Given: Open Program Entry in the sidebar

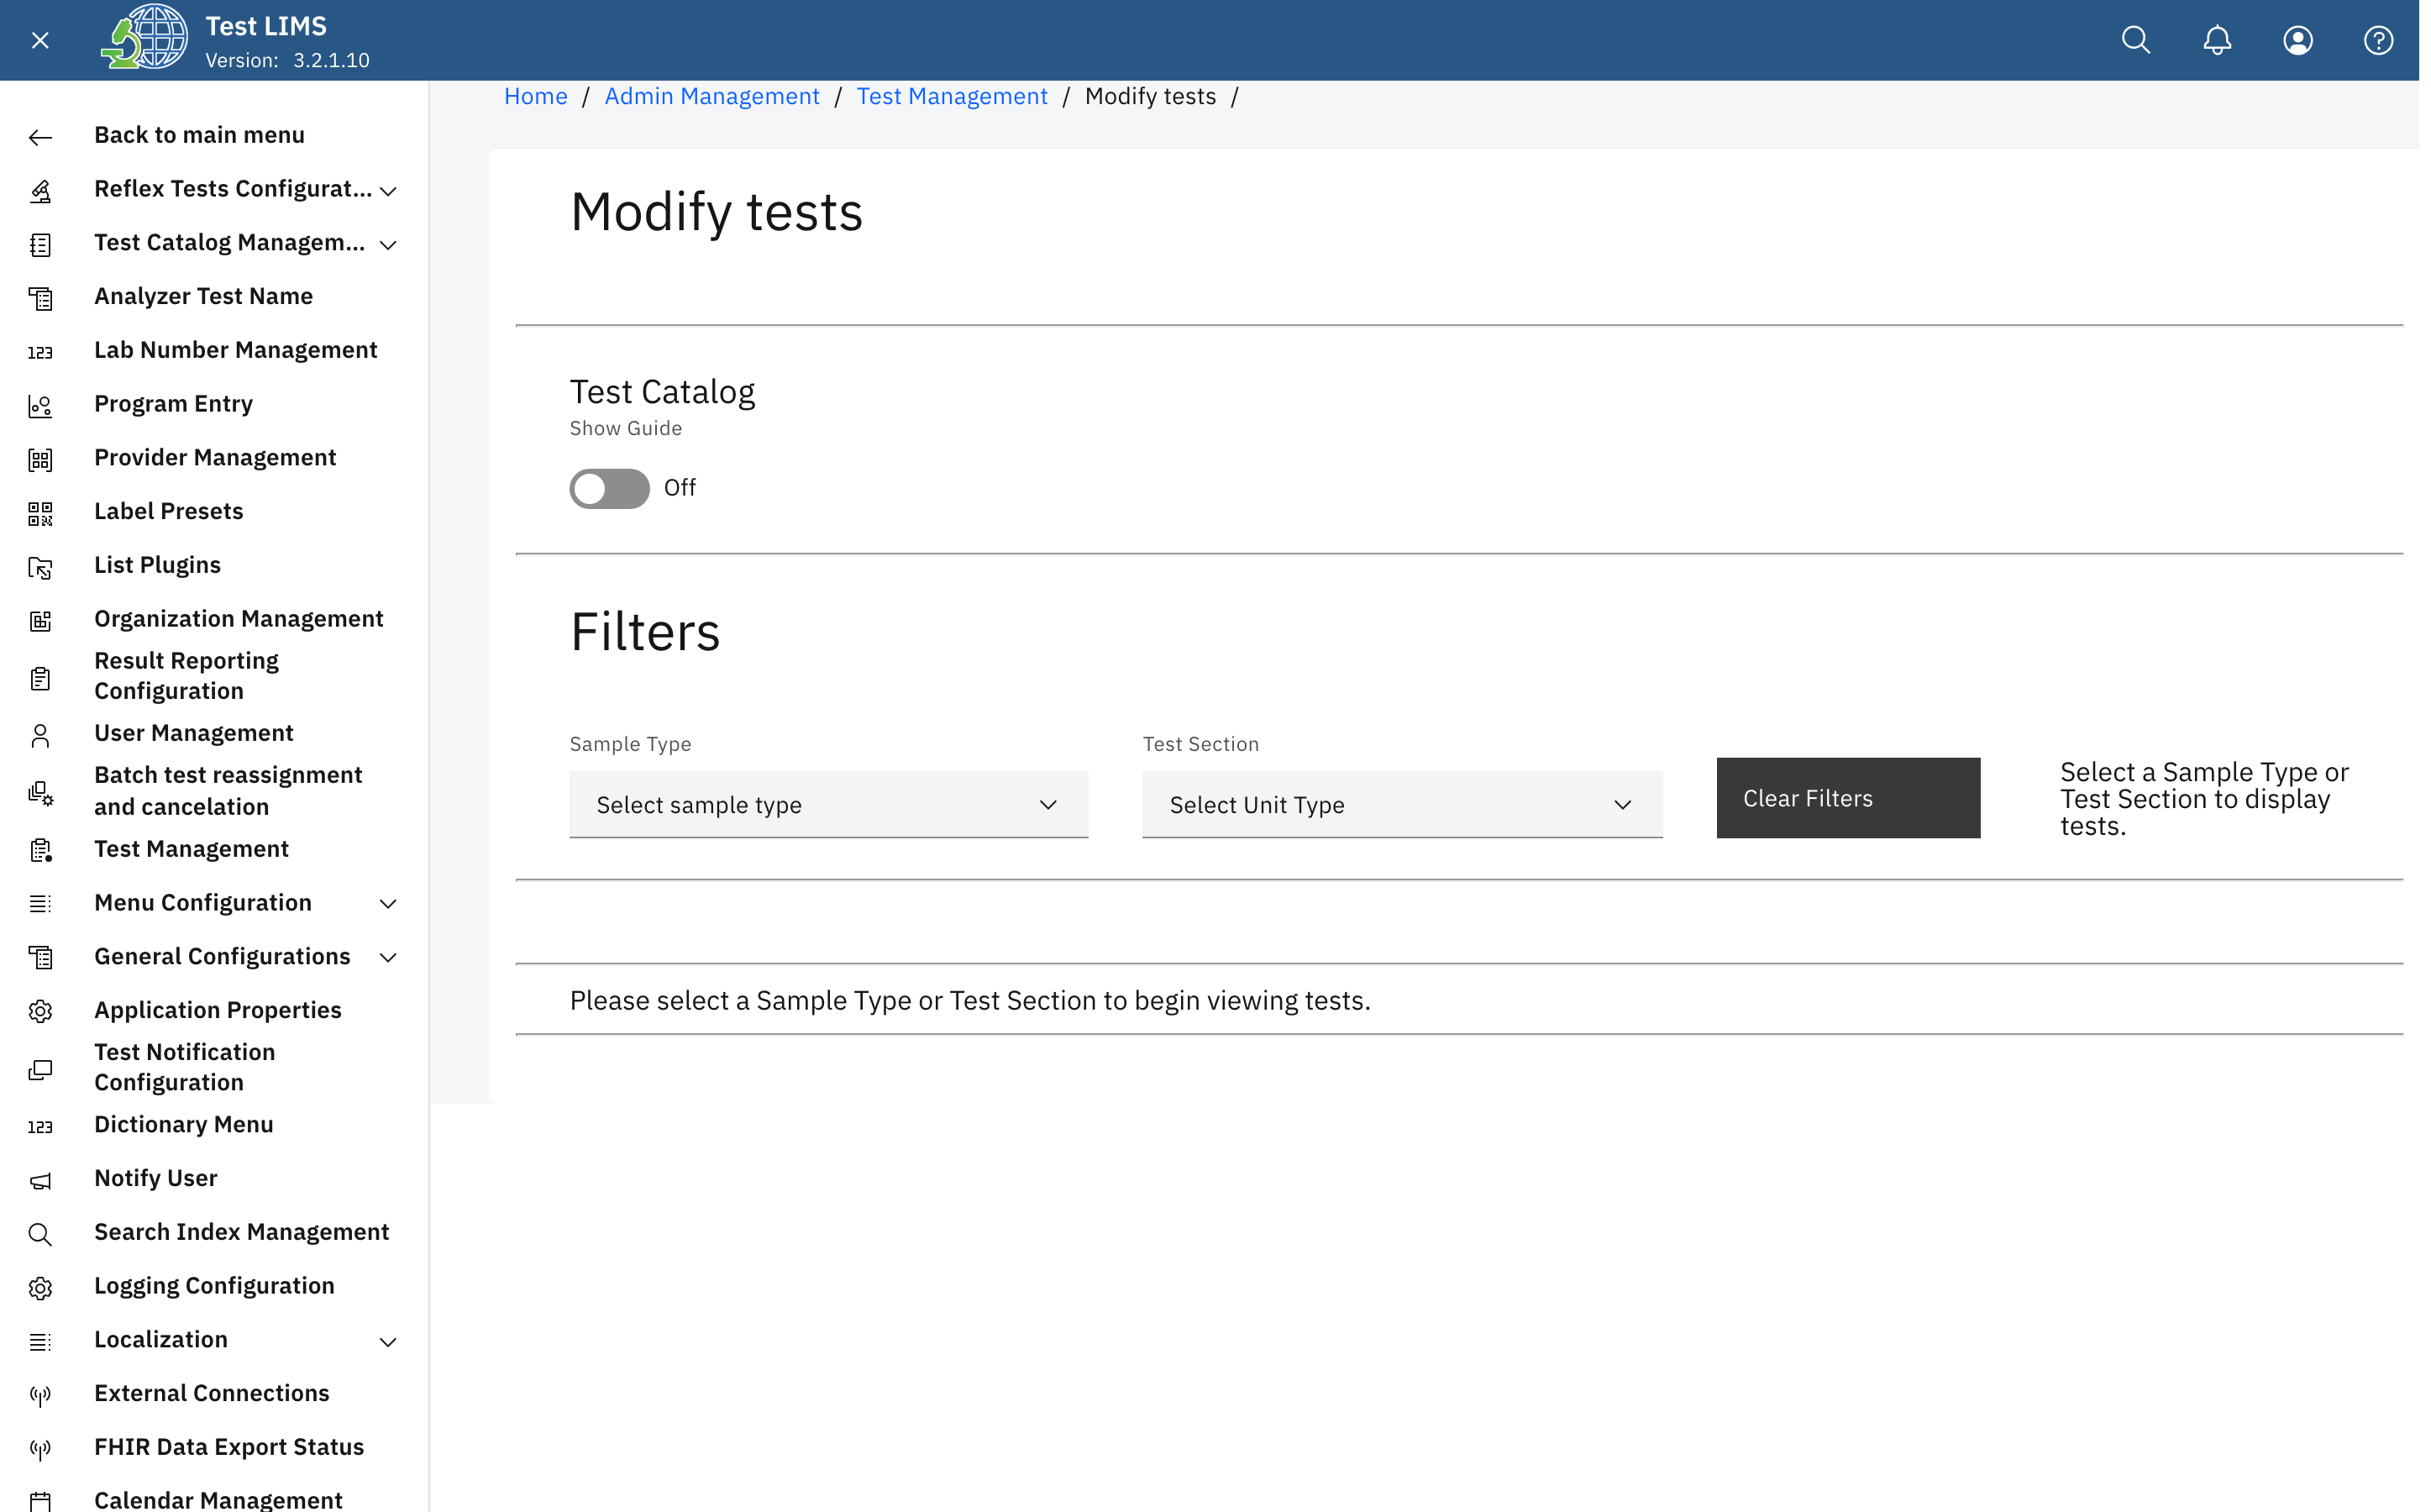Looking at the screenshot, I should pyautogui.click(x=173, y=404).
